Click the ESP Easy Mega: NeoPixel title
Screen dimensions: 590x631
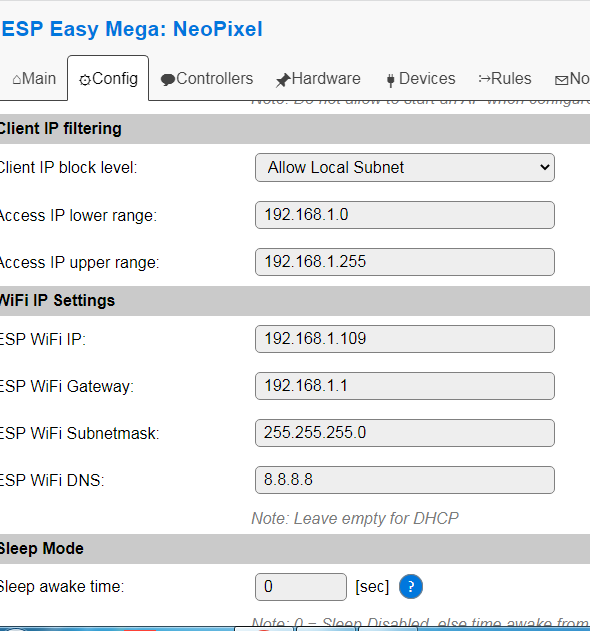point(132,29)
